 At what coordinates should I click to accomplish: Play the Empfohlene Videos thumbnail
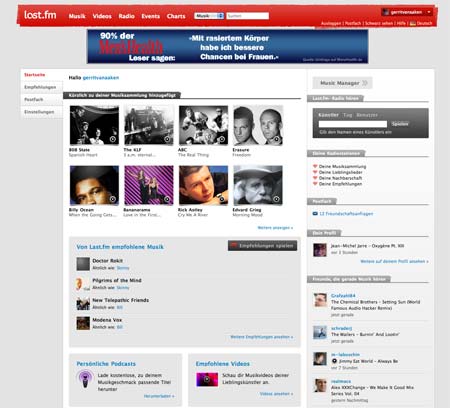point(207,379)
